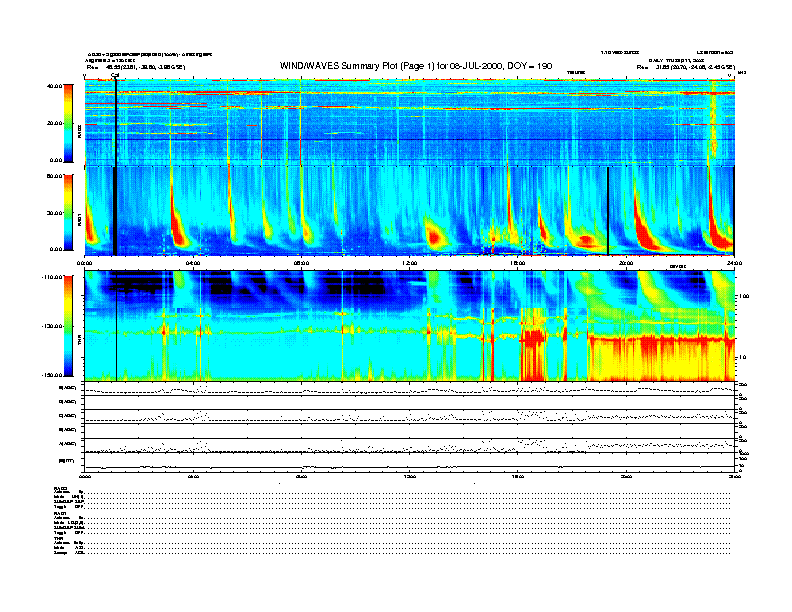Click the 12:00 tick label below RAD1 panel
Screen dimensions: 792x612
pos(410,263)
